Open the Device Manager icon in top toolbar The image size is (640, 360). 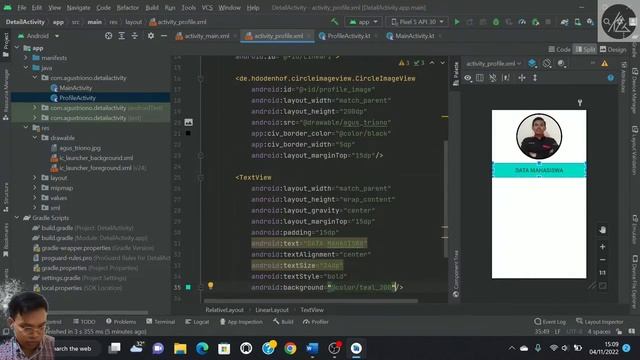tap(578, 22)
